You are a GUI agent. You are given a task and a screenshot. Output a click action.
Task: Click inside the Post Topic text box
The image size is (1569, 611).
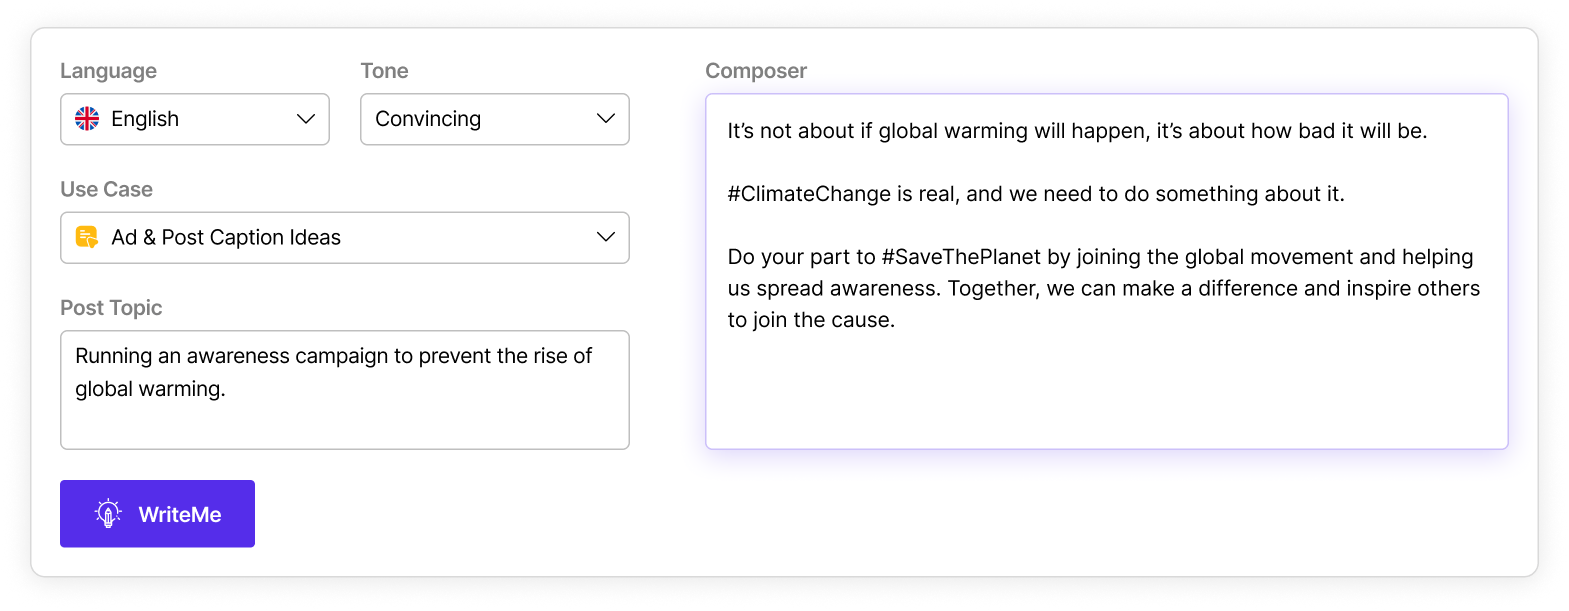pyautogui.click(x=345, y=390)
